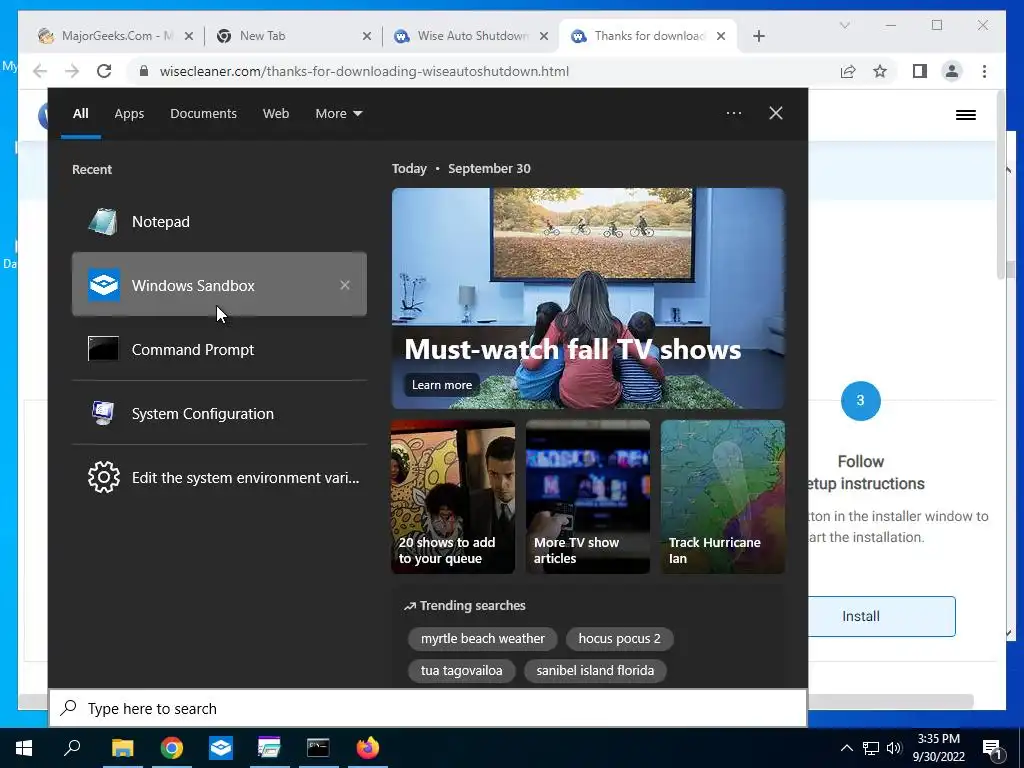Close the Windows search panel

(776, 113)
